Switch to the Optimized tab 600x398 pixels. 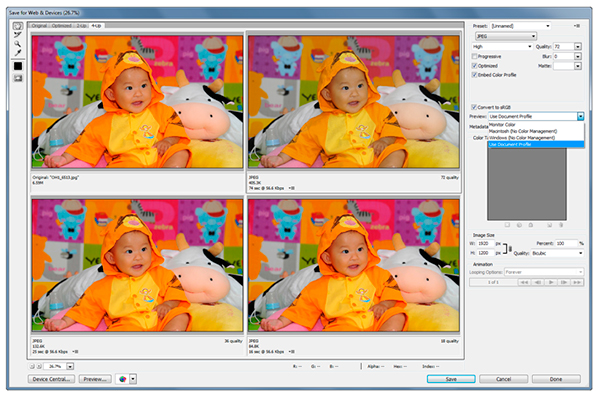point(62,26)
